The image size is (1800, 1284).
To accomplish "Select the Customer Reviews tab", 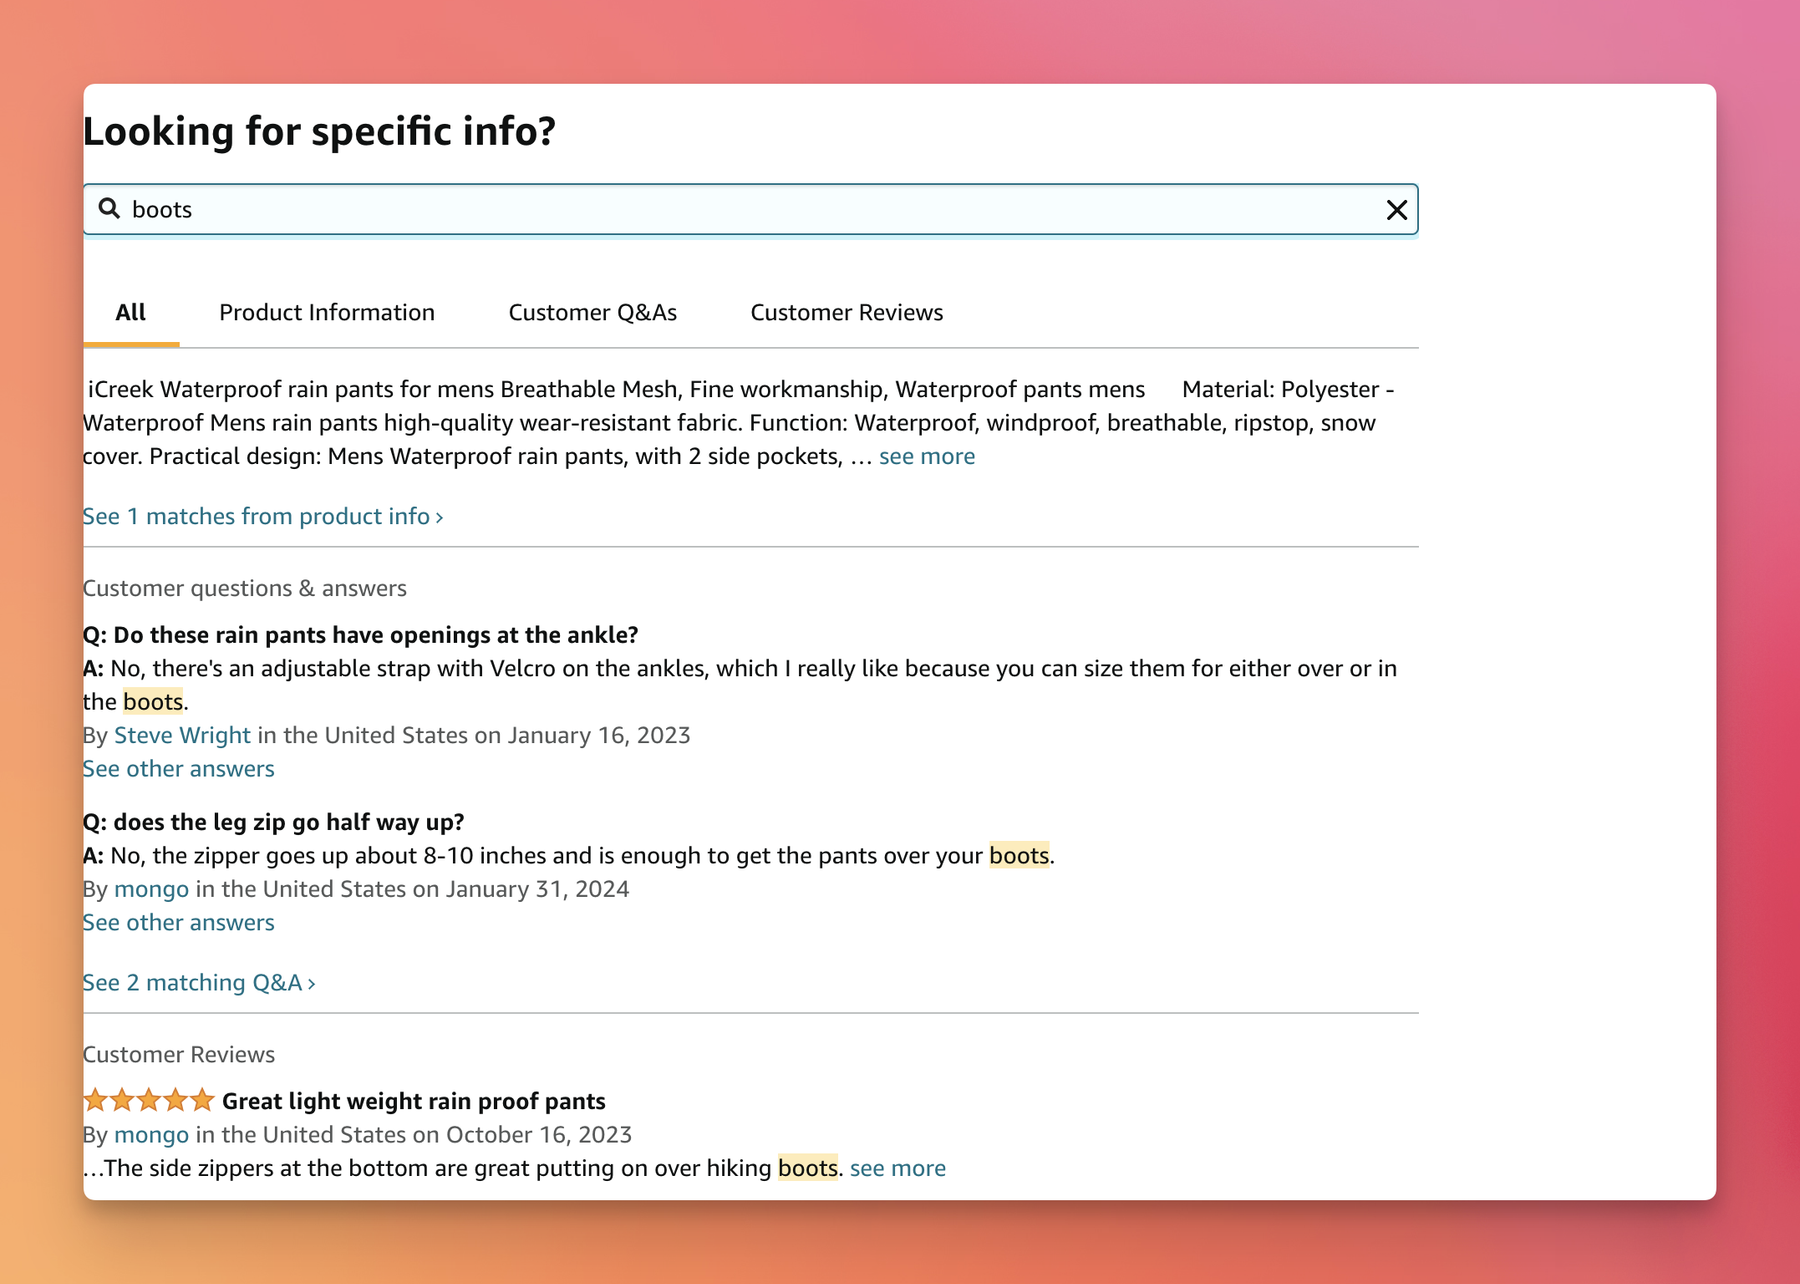I will pyautogui.click(x=846, y=312).
